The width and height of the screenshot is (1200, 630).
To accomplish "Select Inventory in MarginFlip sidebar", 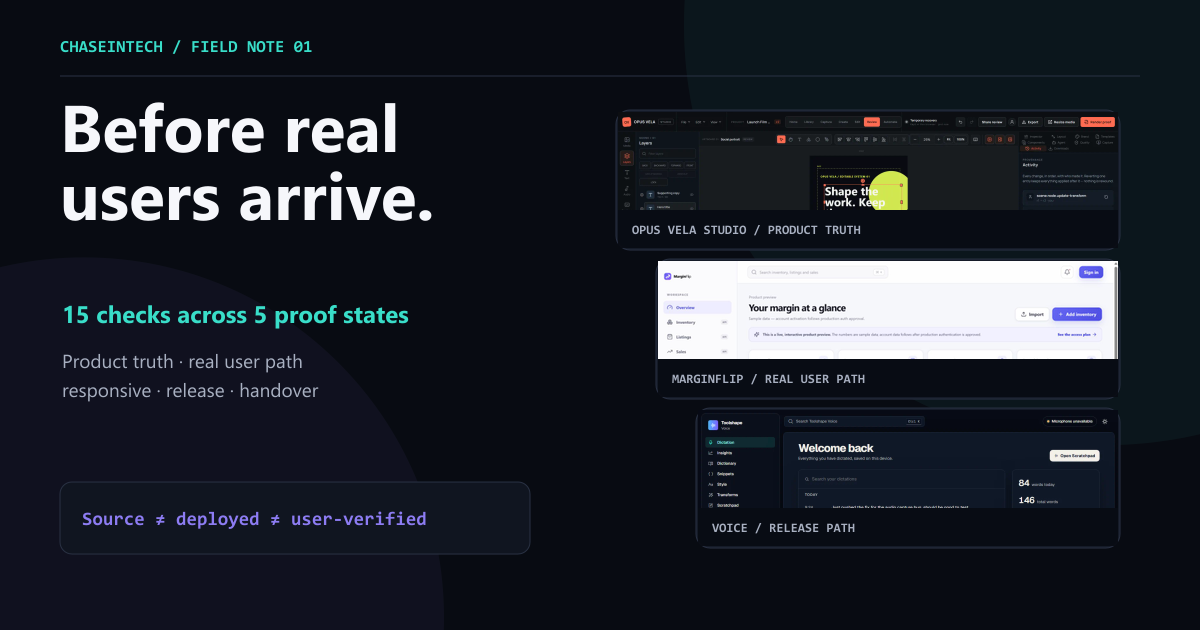I will click(697, 322).
